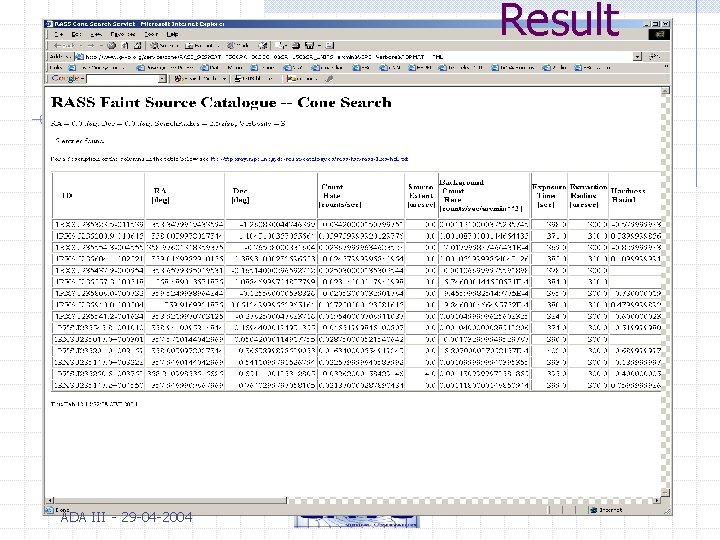The image size is (720, 540).
Task: Open the Back button history dropdown arrow
Action: 81,45
